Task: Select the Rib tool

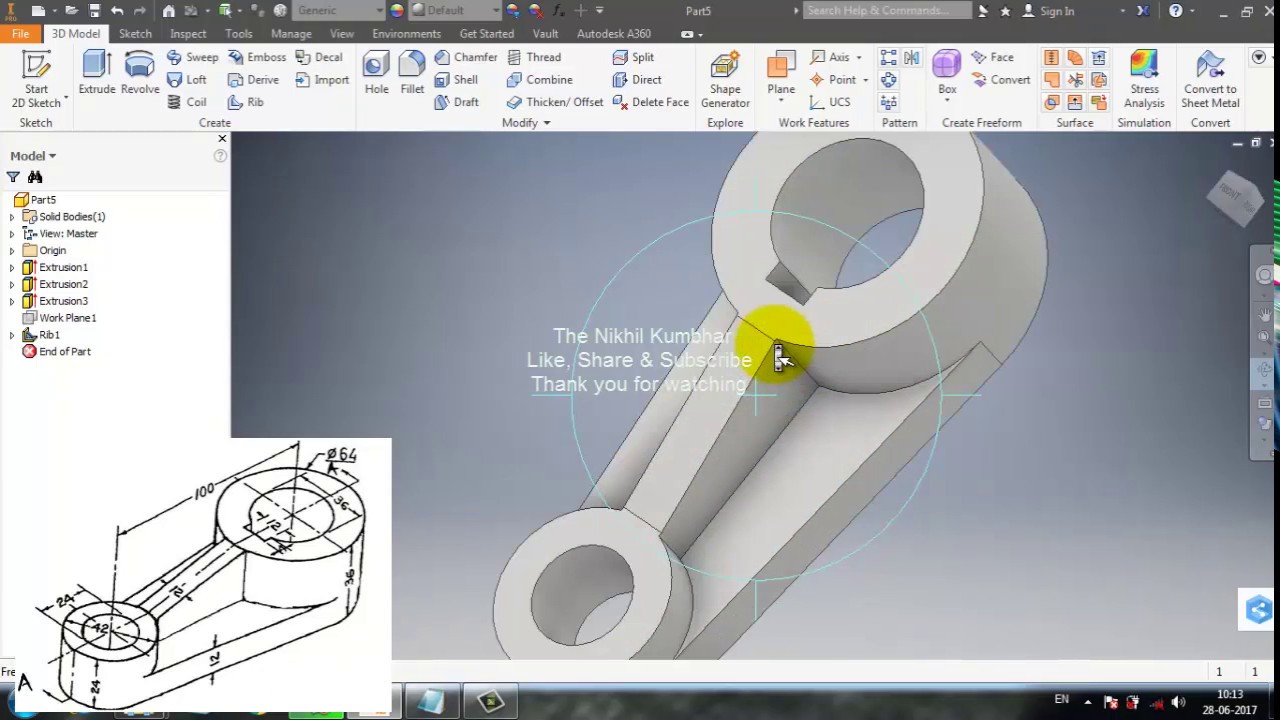Action: click(x=245, y=102)
